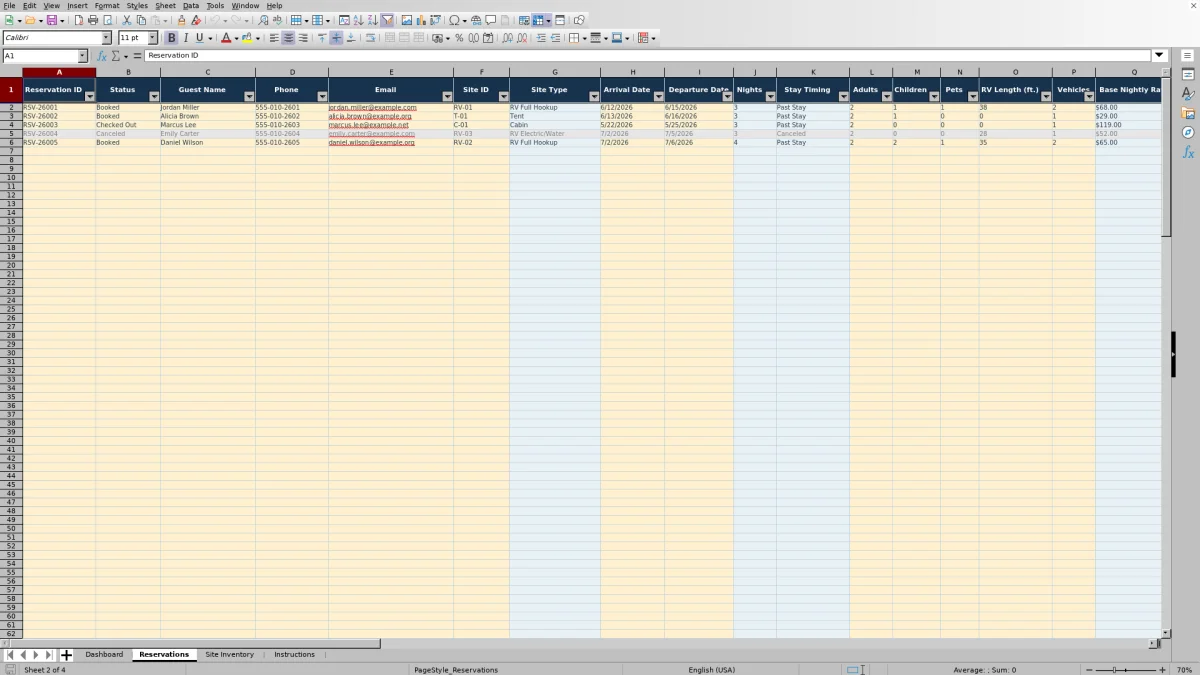The height and width of the screenshot is (675, 1200).
Task: Open the Sidebar Styles panel icon
Action: [x=1188, y=94]
